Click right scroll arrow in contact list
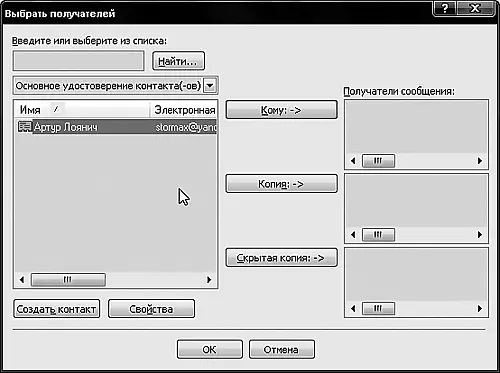500x373 pixels. tap(209, 280)
